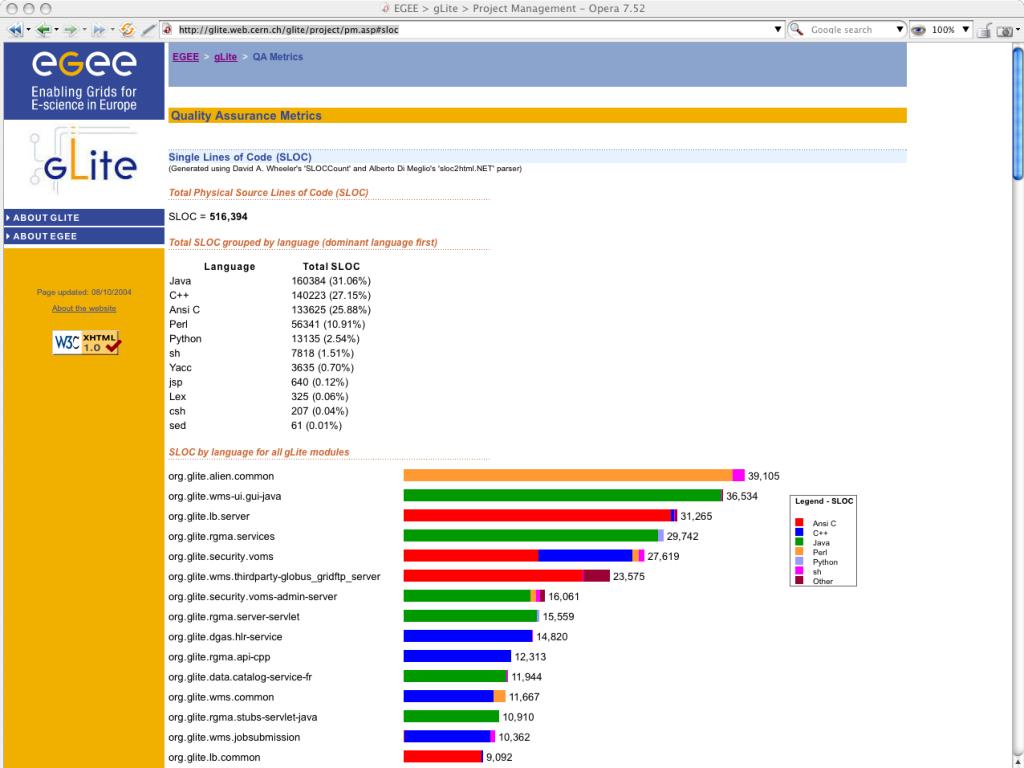This screenshot has width=1024, height=768.
Task: Click the C++ blue legend swatch
Action: pyautogui.click(x=799, y=532)
